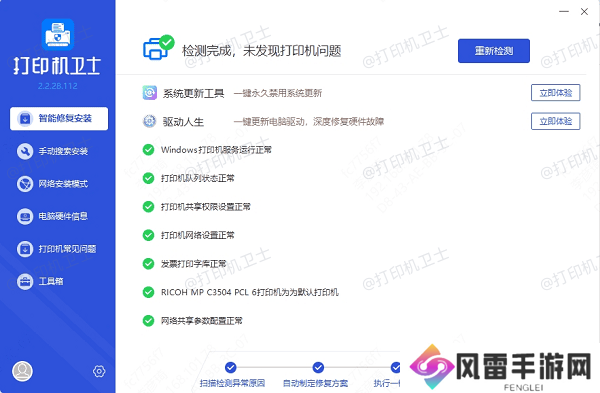Minimize the 打印机卫士 window

pos(564,11)
